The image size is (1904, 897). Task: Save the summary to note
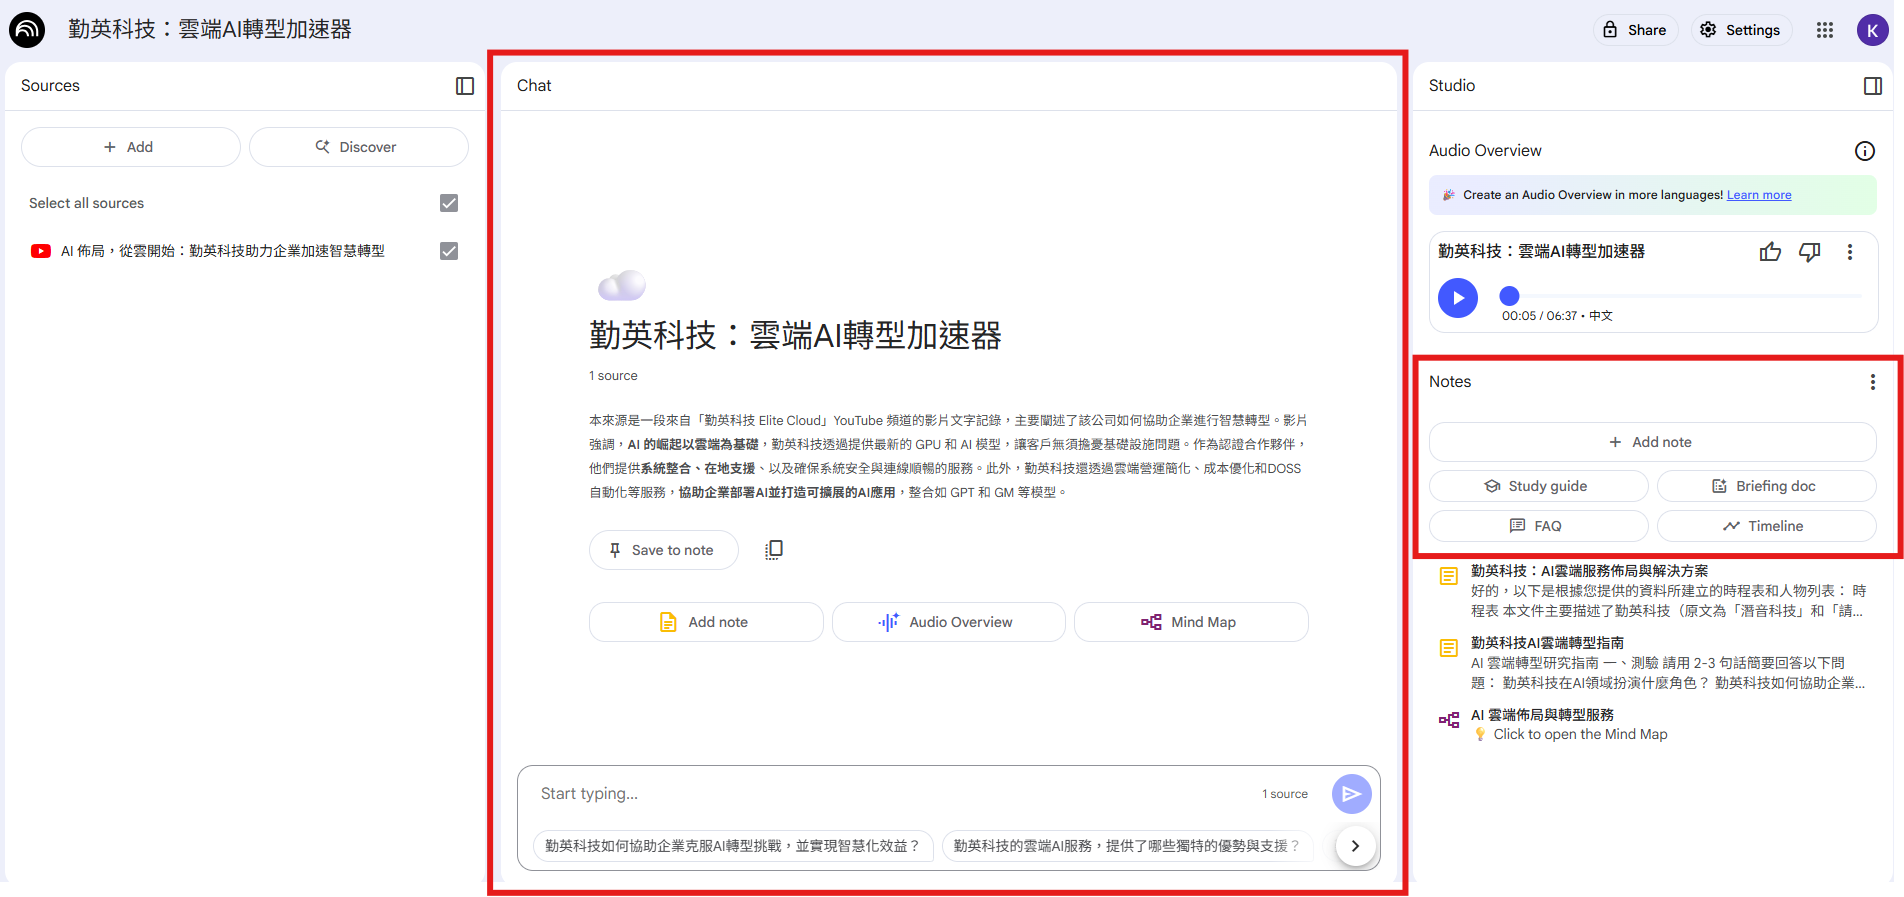[x=663, y=550]
